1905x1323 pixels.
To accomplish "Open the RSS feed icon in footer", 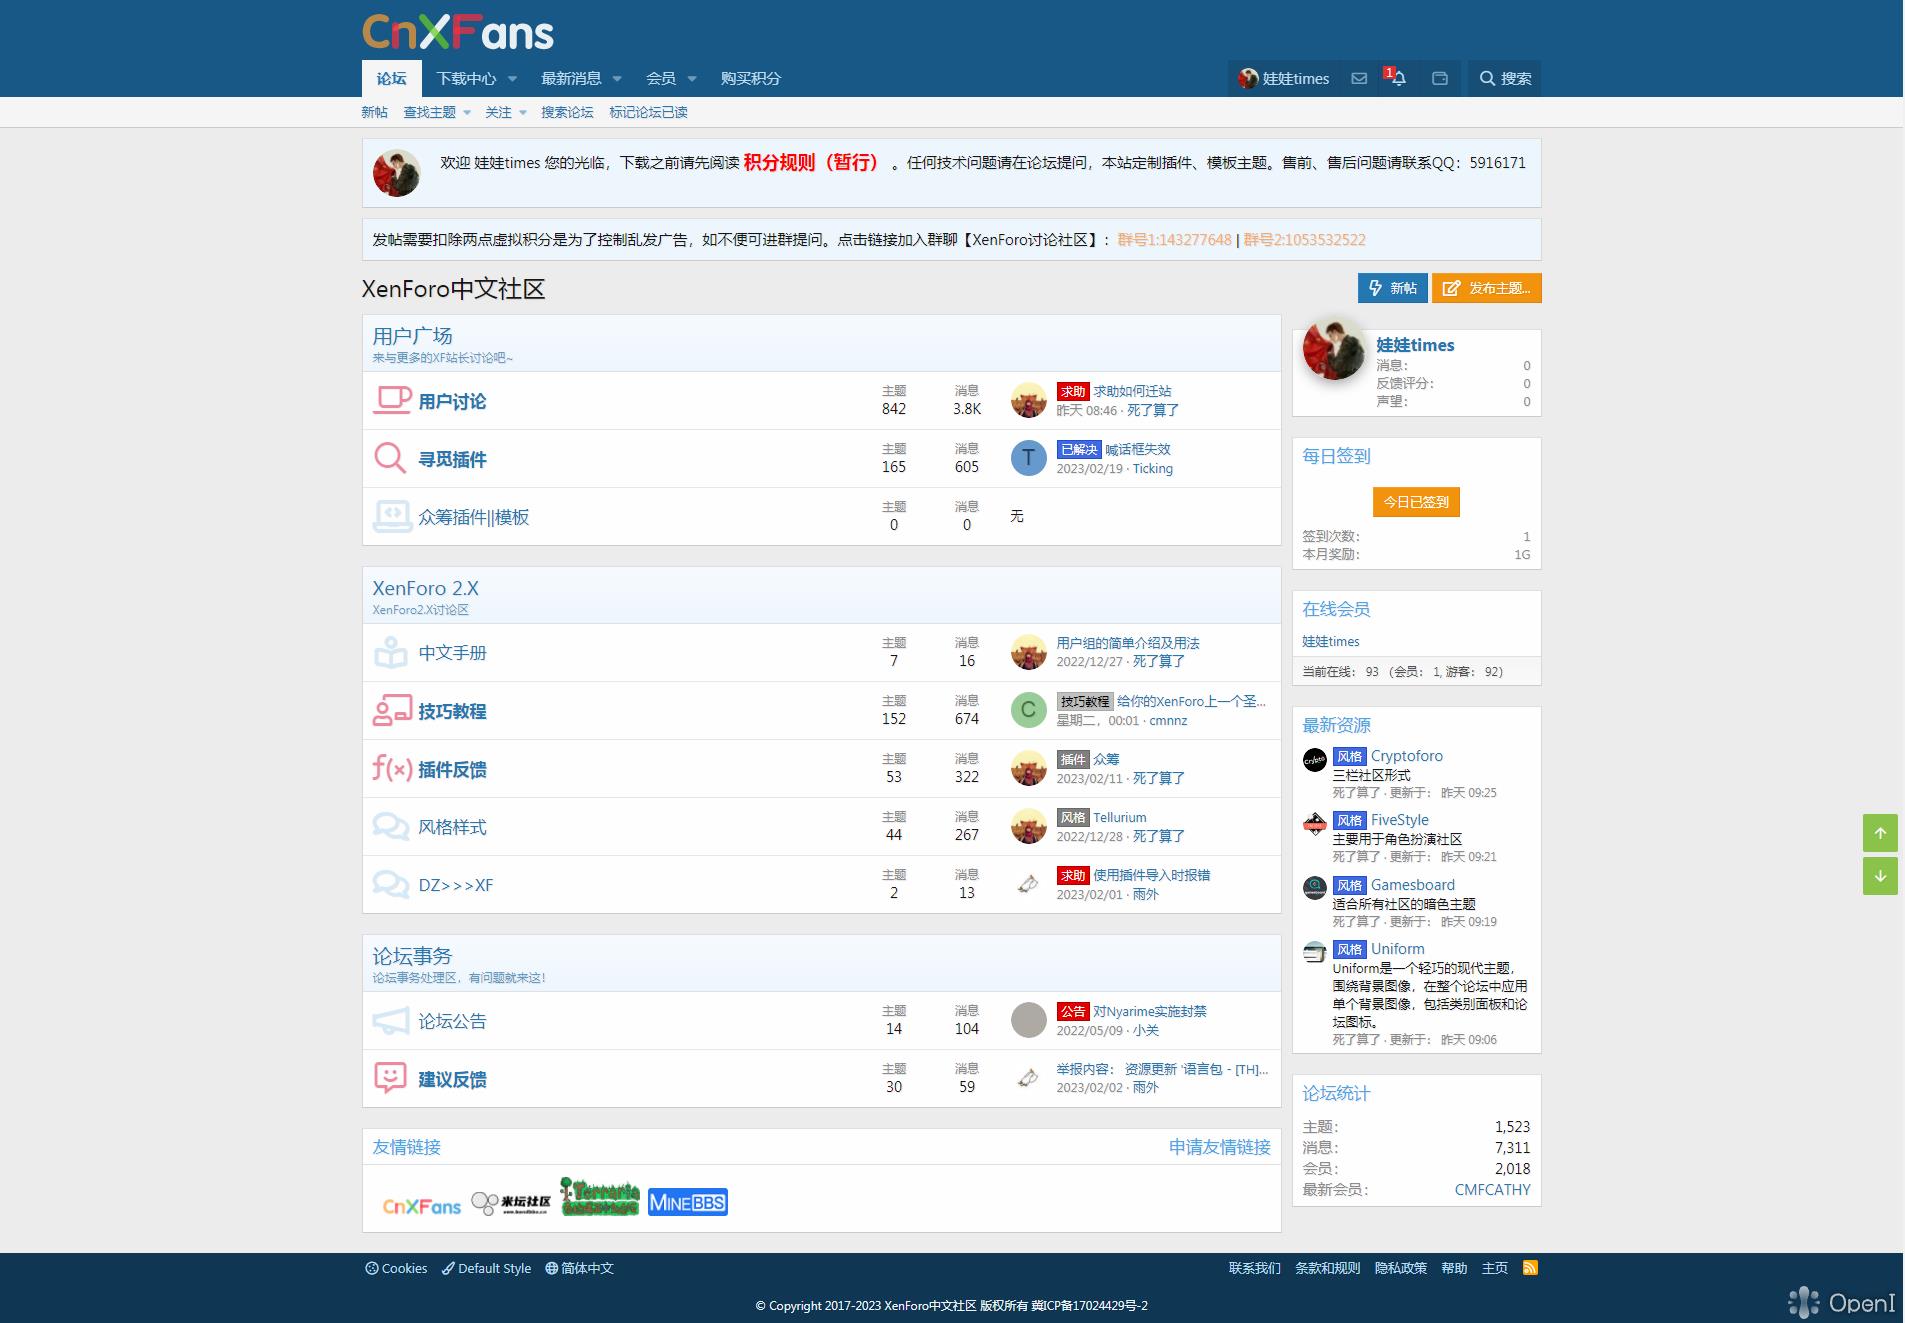I will (x=1530, y=1267).
